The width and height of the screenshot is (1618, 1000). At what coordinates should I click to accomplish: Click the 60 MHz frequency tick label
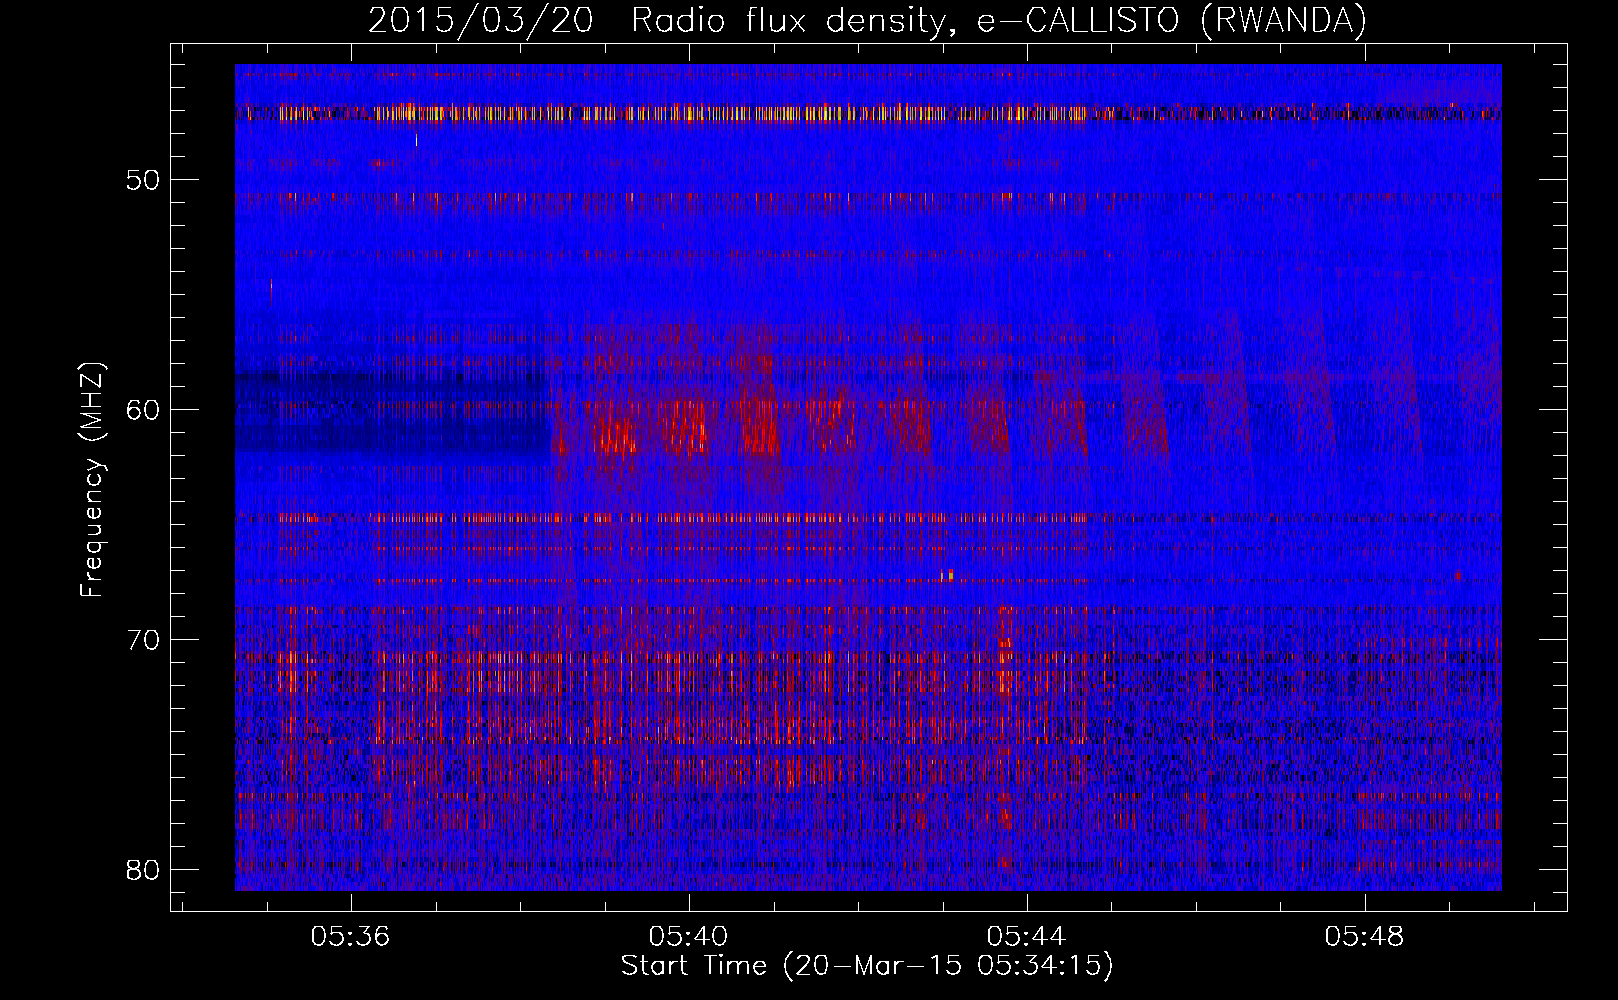pyautogui.click(x=144, y=410)
